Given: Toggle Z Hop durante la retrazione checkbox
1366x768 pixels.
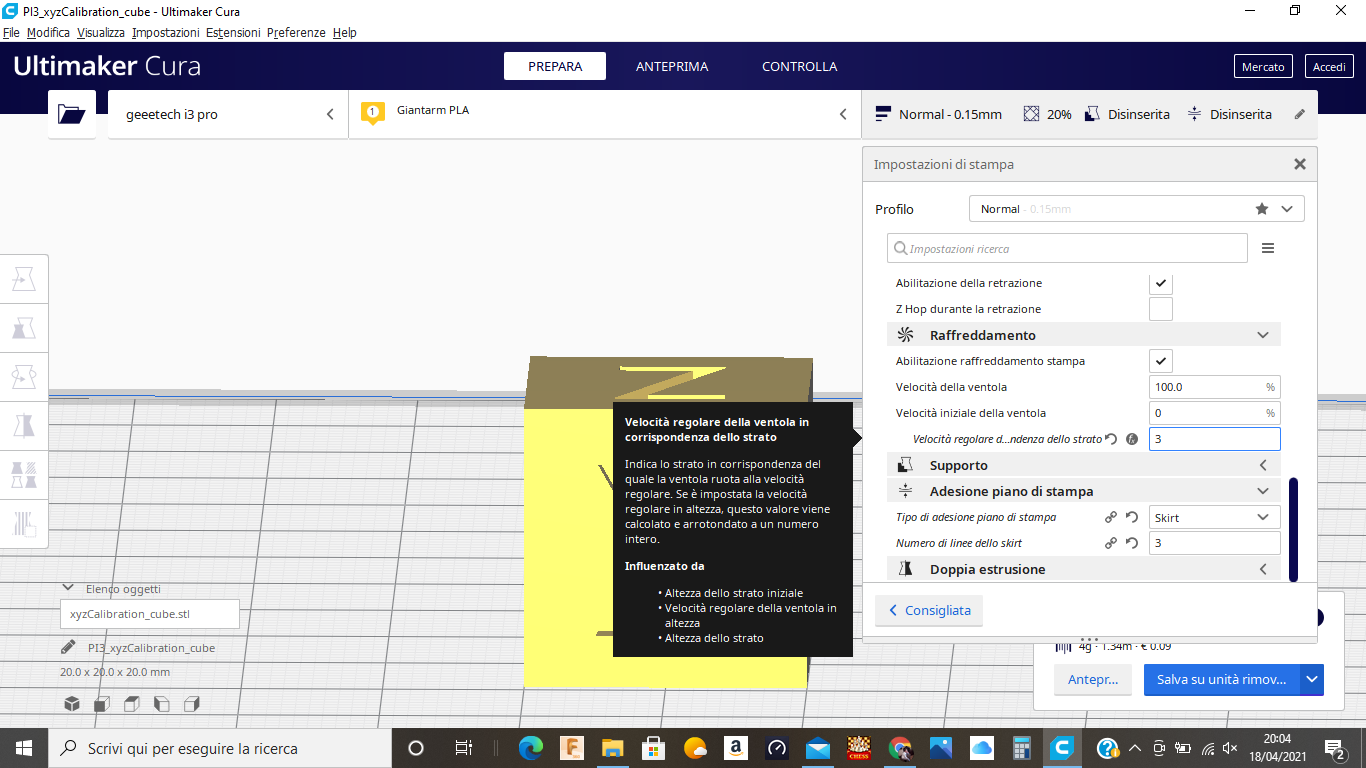Looking at the screenshot, I should click(1161, 309).
